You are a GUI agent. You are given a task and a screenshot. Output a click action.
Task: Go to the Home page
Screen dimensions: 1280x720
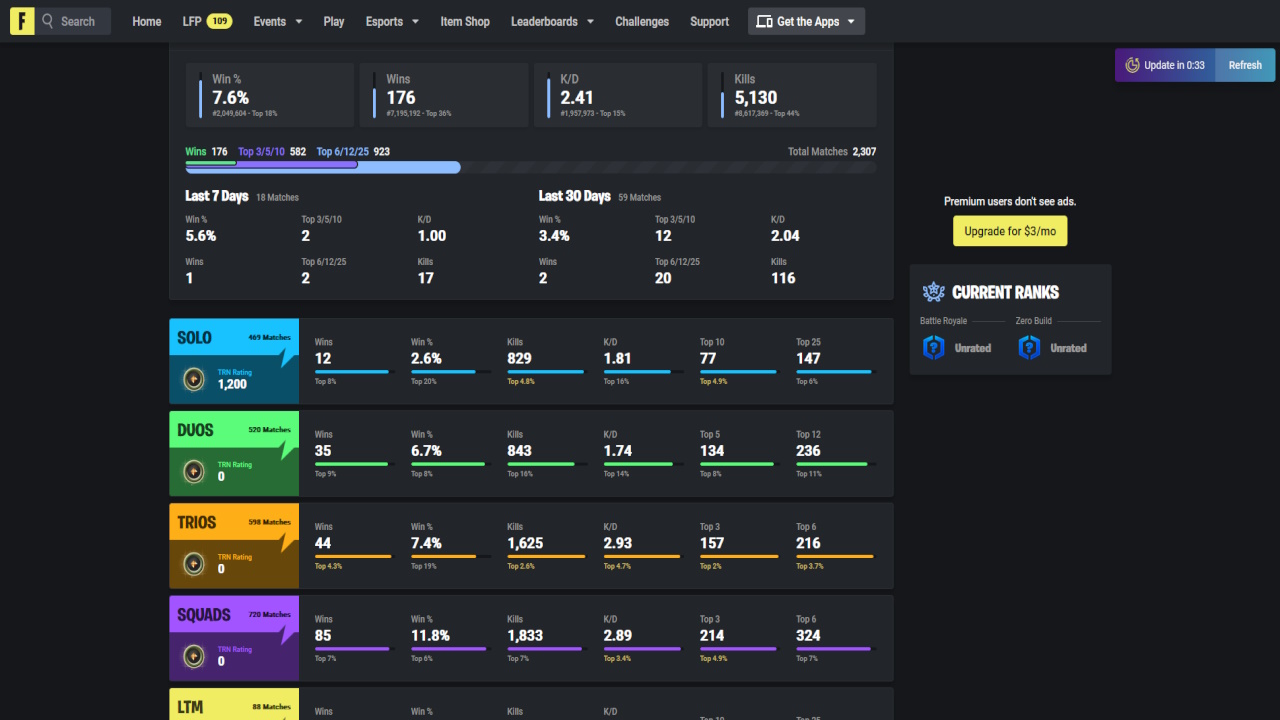click(147, 21)
